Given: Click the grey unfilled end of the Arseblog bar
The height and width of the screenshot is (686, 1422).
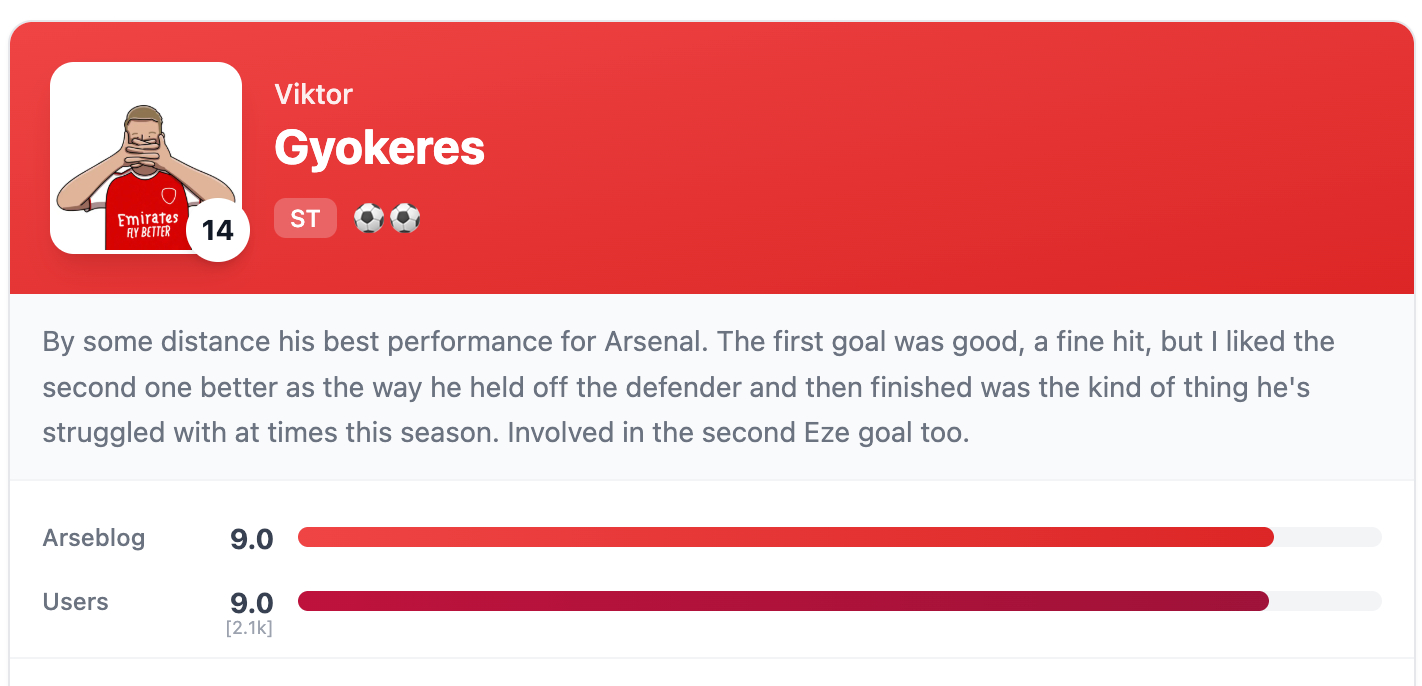Looking at the screenshot, I should coord(1327,537).
